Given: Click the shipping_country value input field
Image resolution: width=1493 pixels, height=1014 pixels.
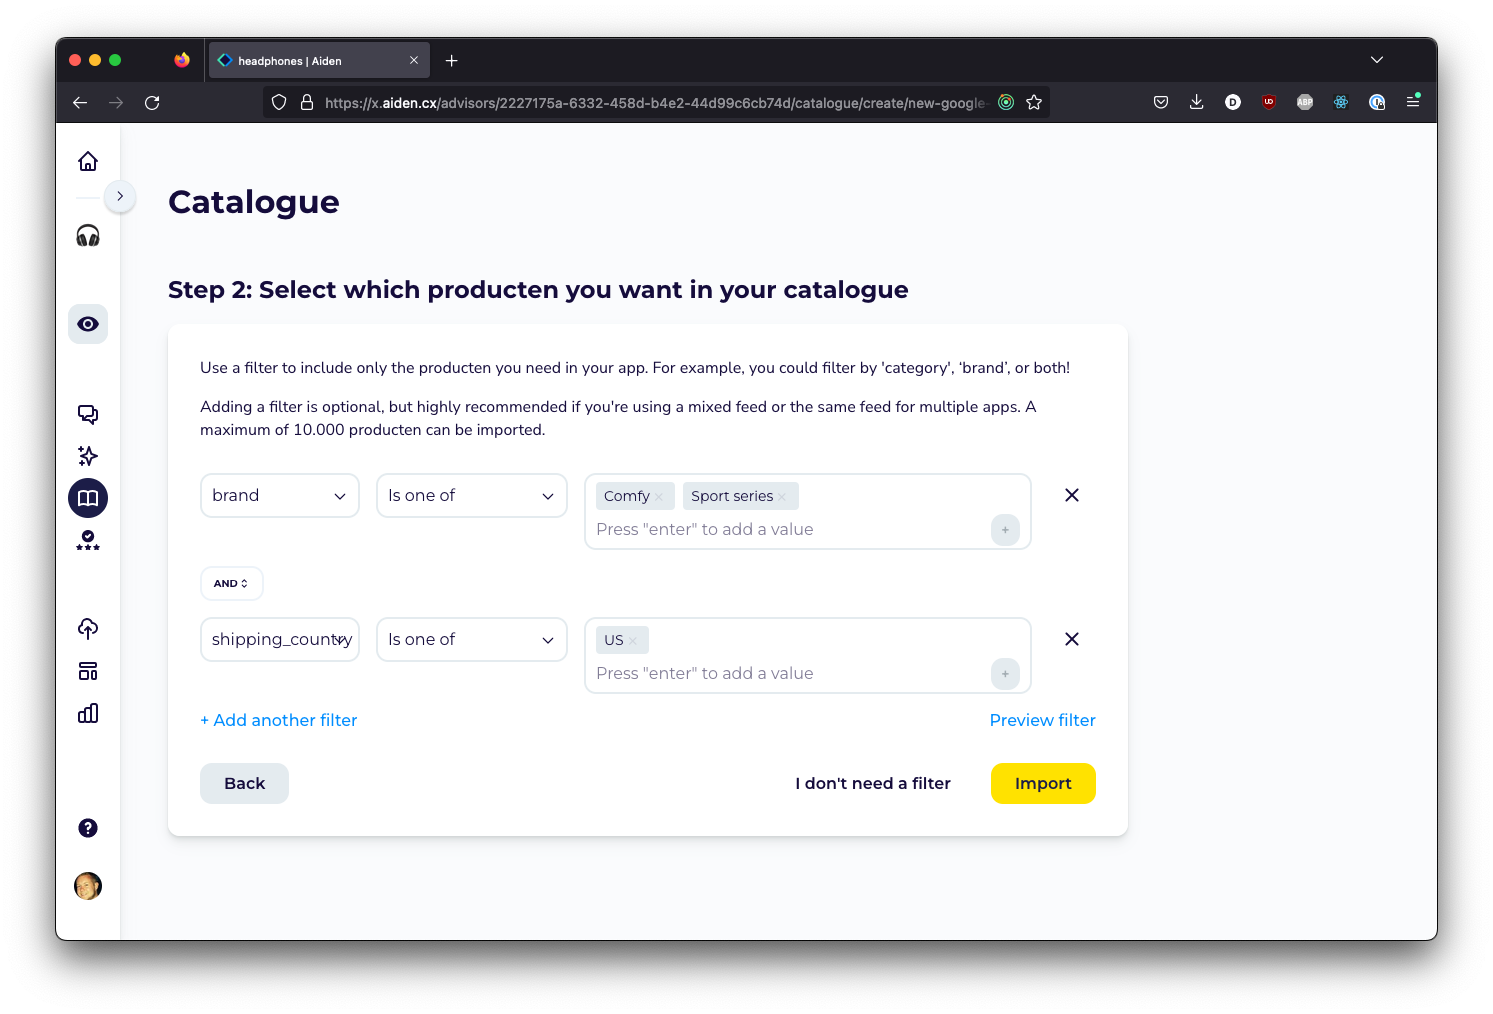Looking at the screenshot, I should coord(790,673).
